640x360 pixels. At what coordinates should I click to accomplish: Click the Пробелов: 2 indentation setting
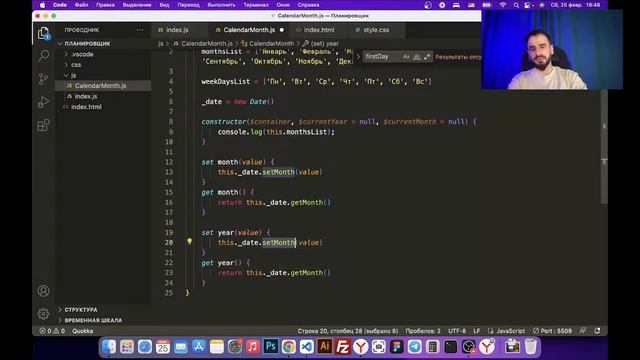pos(423,331)
